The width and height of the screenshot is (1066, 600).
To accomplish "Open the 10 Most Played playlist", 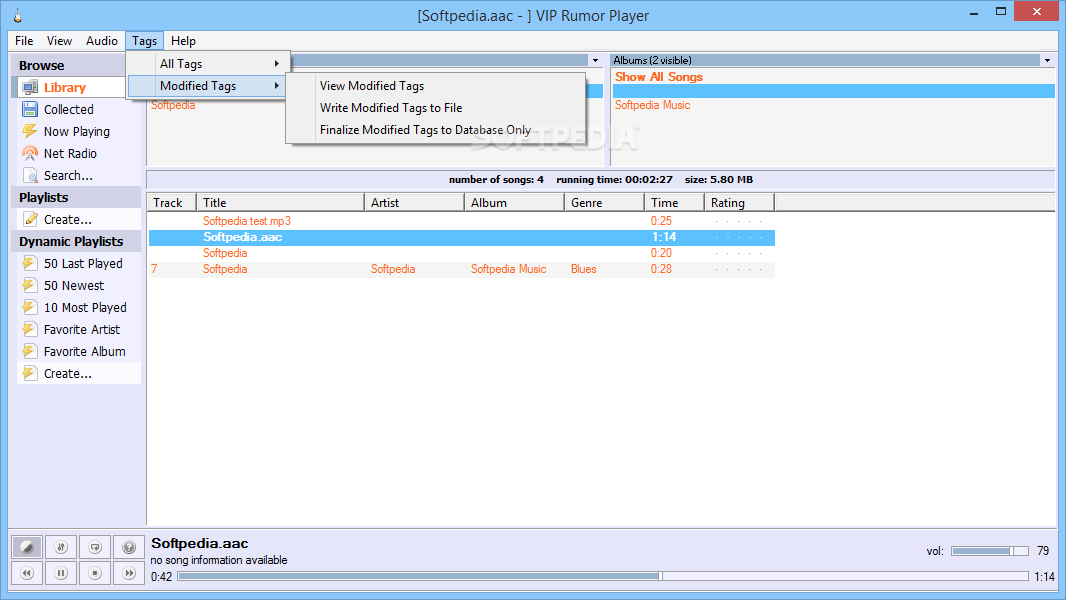I will [85, 307].
